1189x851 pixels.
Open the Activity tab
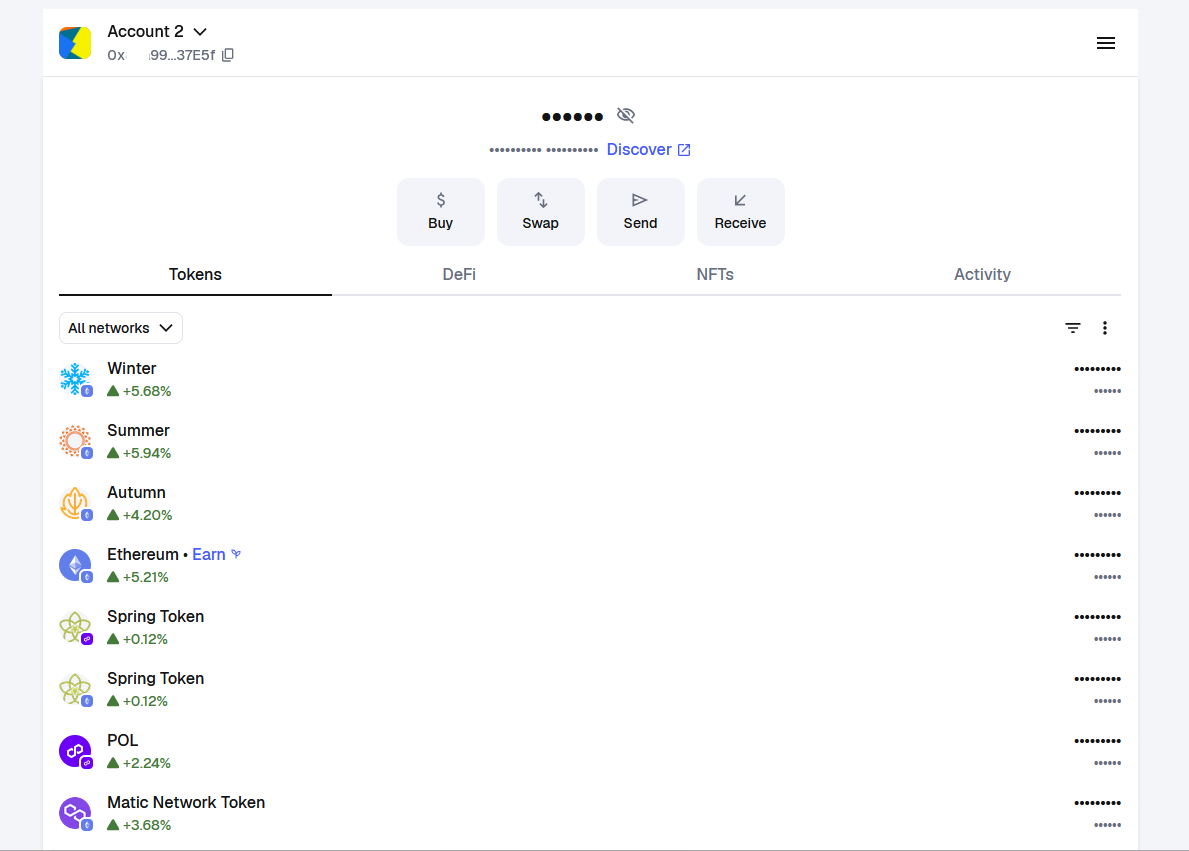click(x=982, y=274)
